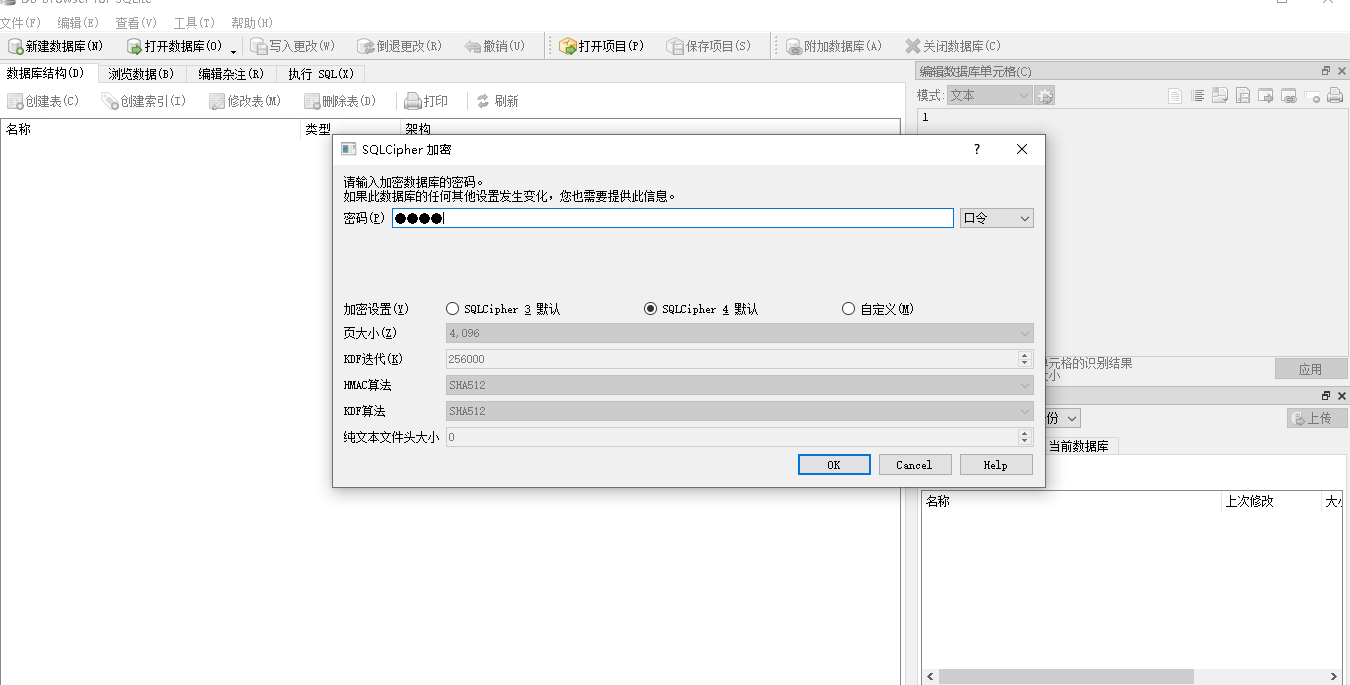This screenshot has width=1350, height=685.
Task: Click the 附加数据库 (Attach Database) toolbar button
Action: pyautogui.click(x=834, y=46)
